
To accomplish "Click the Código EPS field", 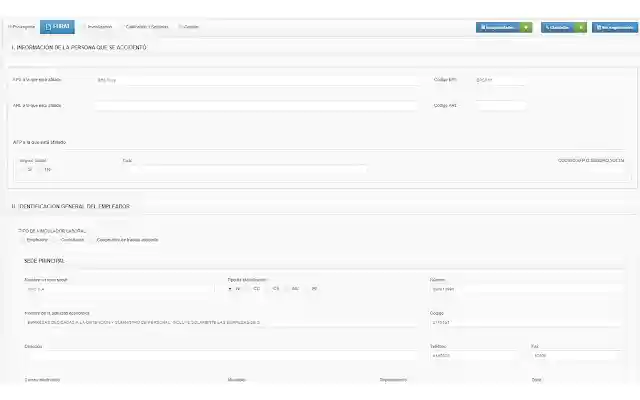I will tap(500, 80).
